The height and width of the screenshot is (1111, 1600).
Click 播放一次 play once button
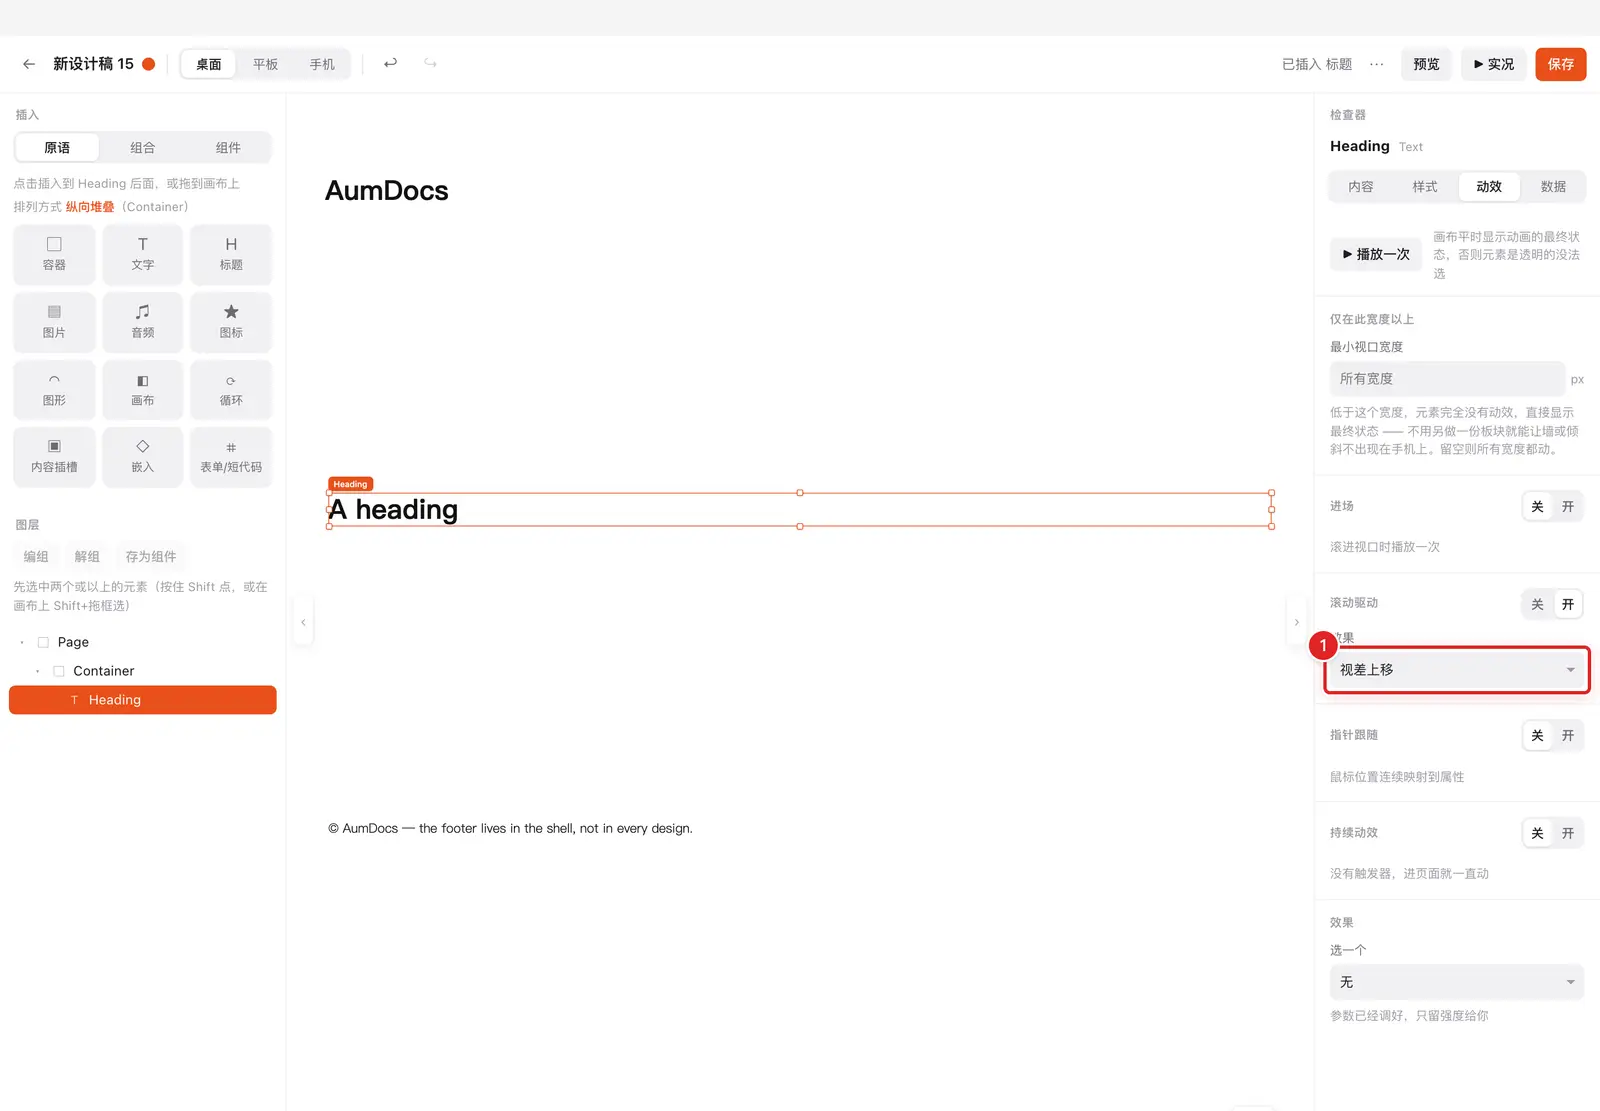point(1376,254)
